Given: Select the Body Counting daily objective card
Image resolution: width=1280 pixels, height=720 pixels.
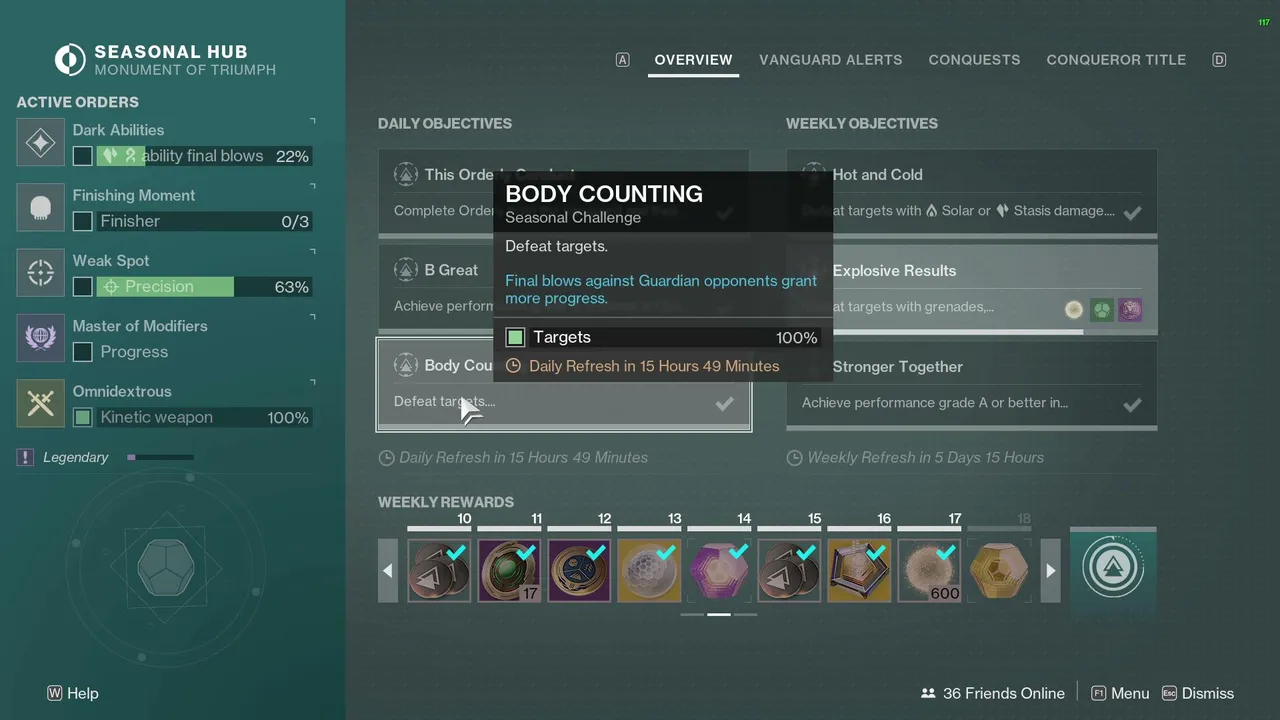Looking at the screenshot, I should click(564, 385).
